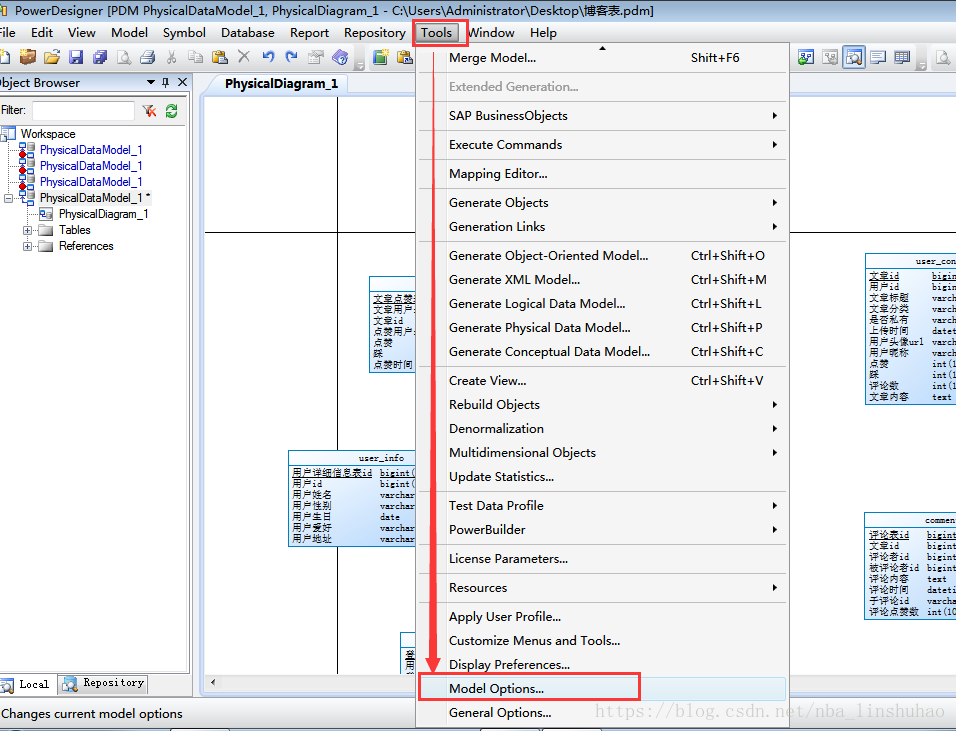This screenshot has height=731, width=956.
Task: Click the Copy toolbar icon
Action: [196, 57]
